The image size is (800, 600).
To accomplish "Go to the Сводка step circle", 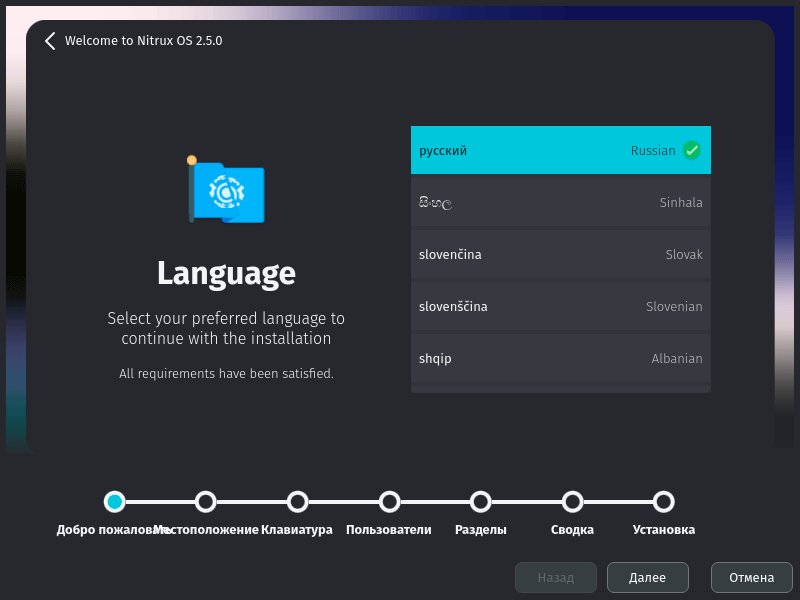I will pos(572,502).
